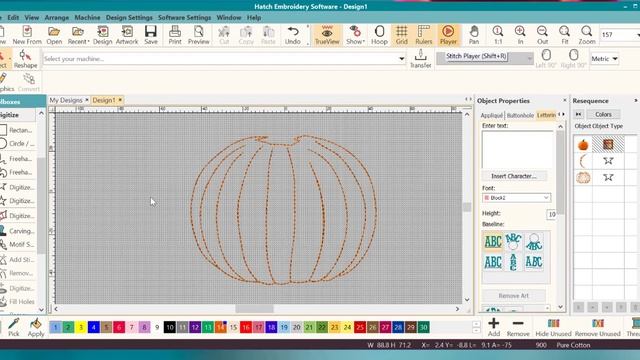
Task: Select the Zoom tool
Action: pos(587,35)
